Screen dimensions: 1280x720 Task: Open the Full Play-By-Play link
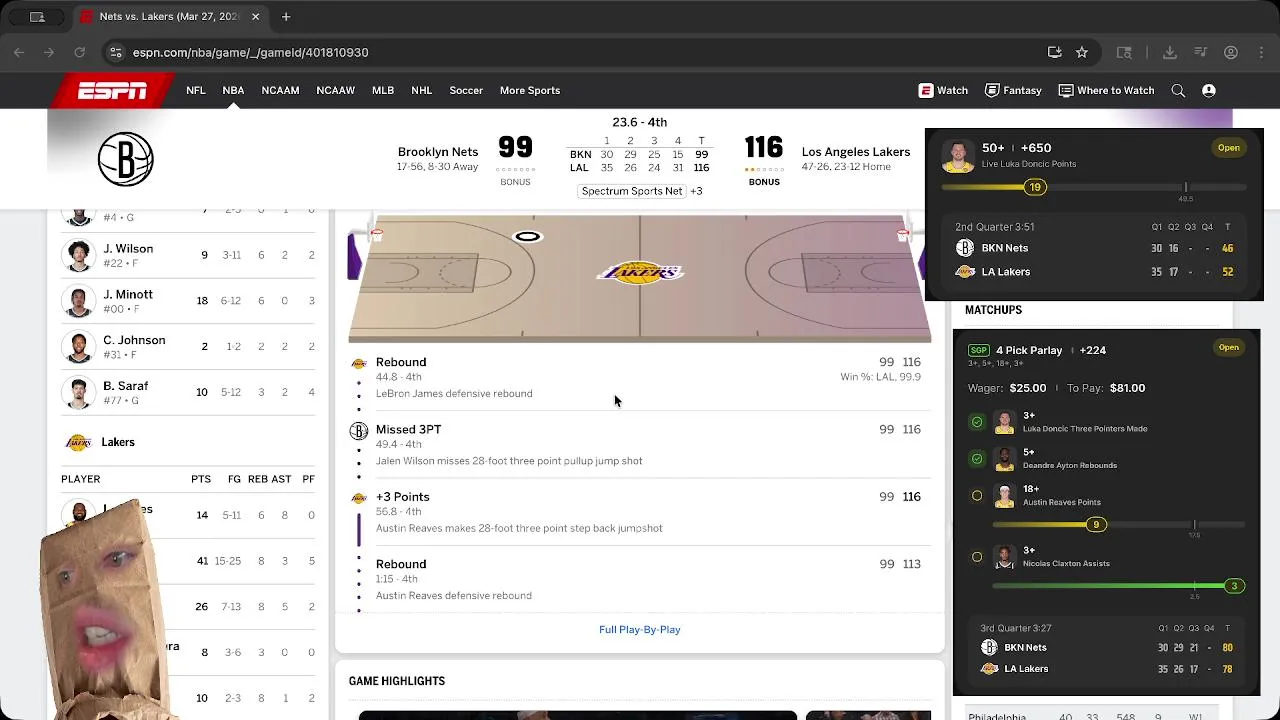point(640,630)
